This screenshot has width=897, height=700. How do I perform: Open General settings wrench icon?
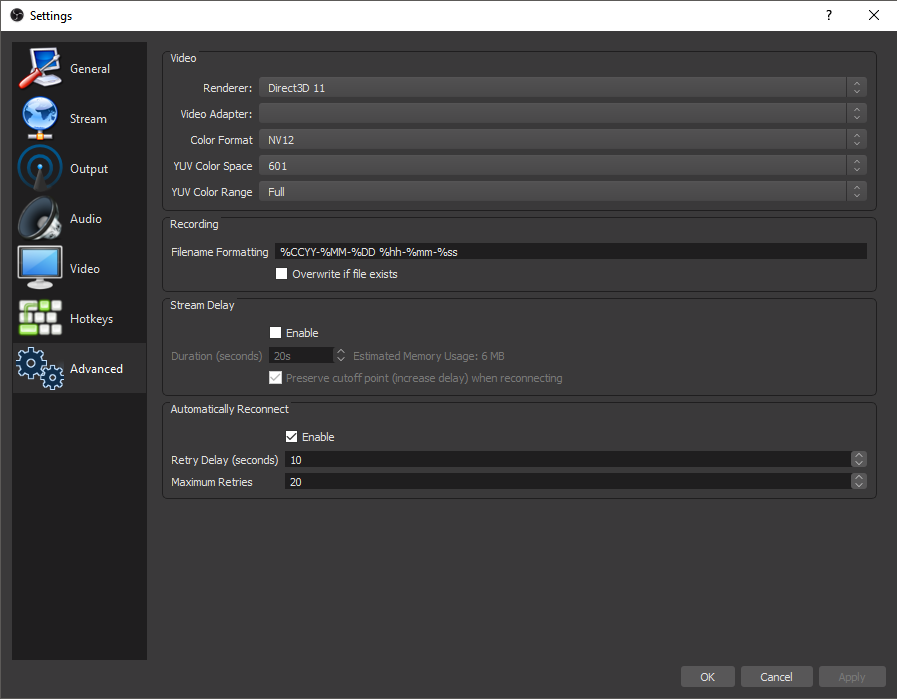(40, 68)
